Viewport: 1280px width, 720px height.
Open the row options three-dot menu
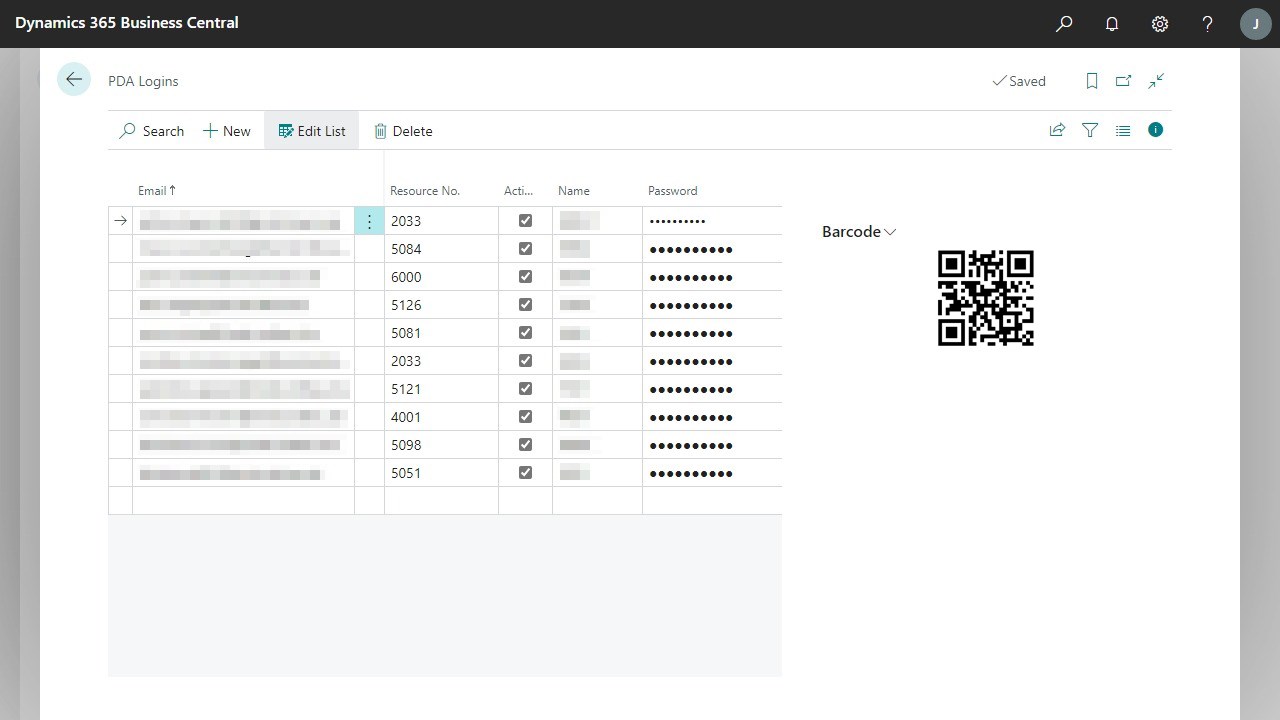[369, 220]
